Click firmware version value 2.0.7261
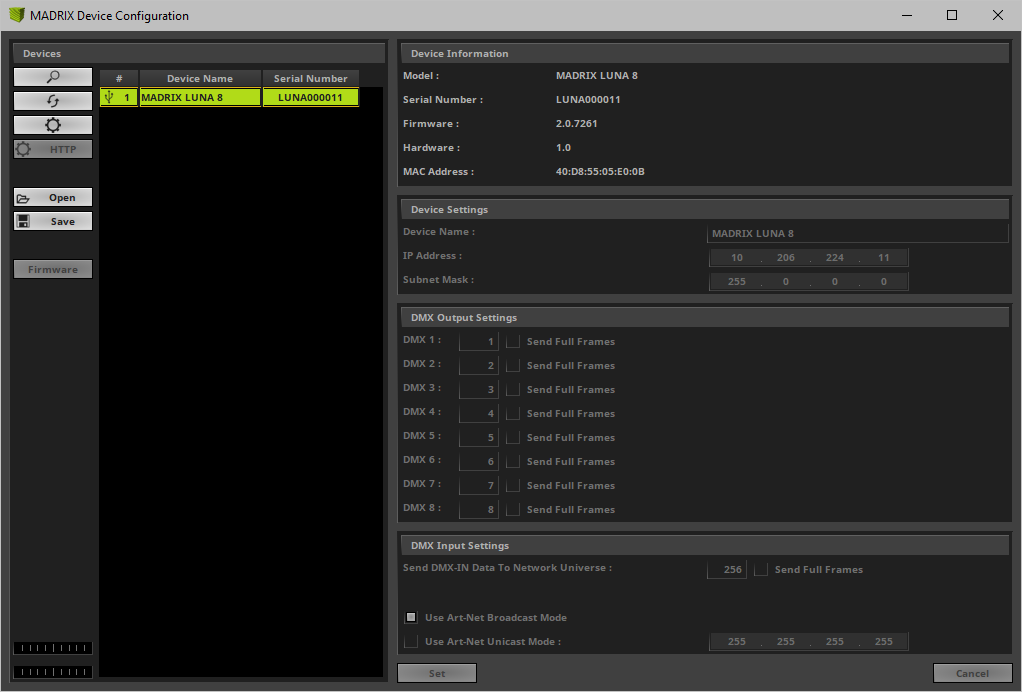1022x692 pixels. [576, 123]
